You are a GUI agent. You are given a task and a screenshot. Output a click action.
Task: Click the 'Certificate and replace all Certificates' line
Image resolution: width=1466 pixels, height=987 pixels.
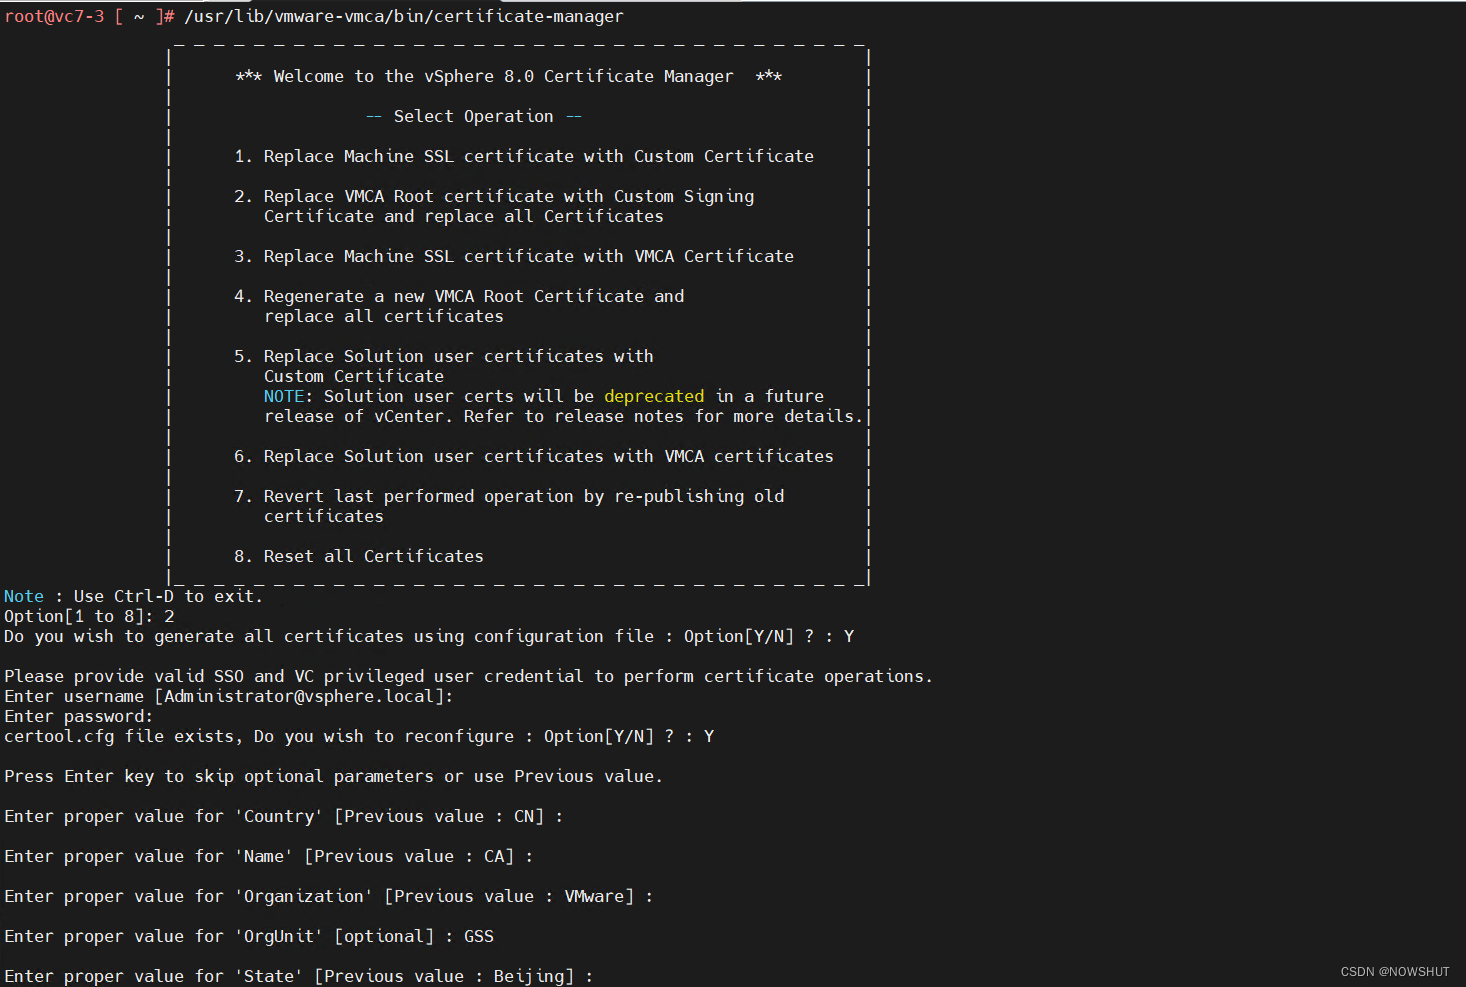pyautogui.click(x=464, y=216)
